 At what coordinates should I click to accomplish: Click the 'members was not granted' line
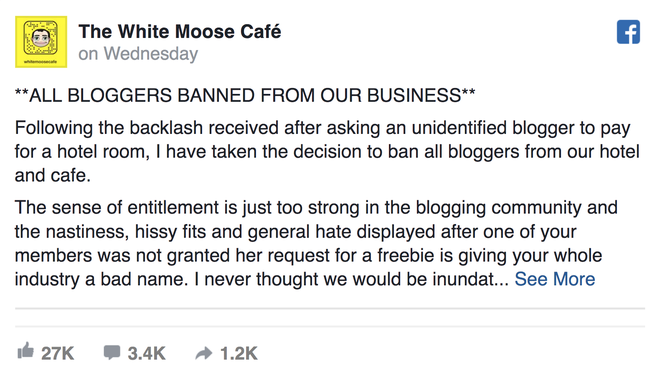coord(309,256)
